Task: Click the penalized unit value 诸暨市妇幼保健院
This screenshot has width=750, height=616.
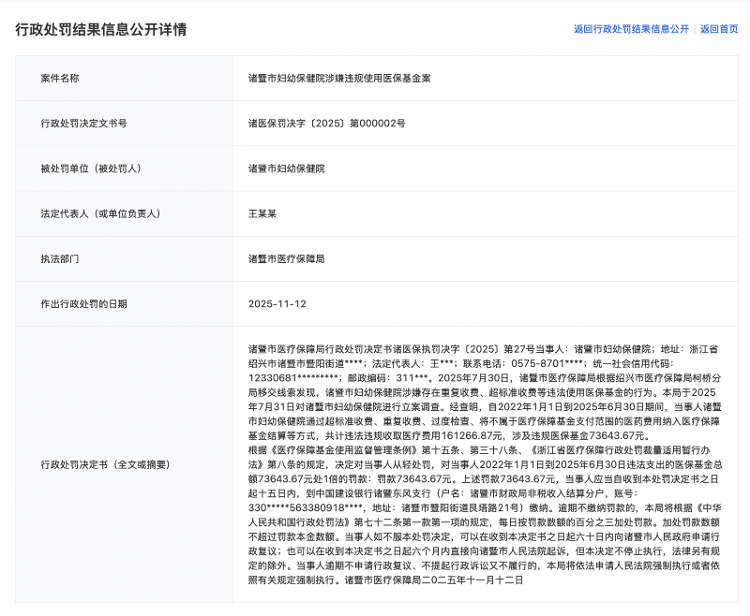Action: click(286, 168)
